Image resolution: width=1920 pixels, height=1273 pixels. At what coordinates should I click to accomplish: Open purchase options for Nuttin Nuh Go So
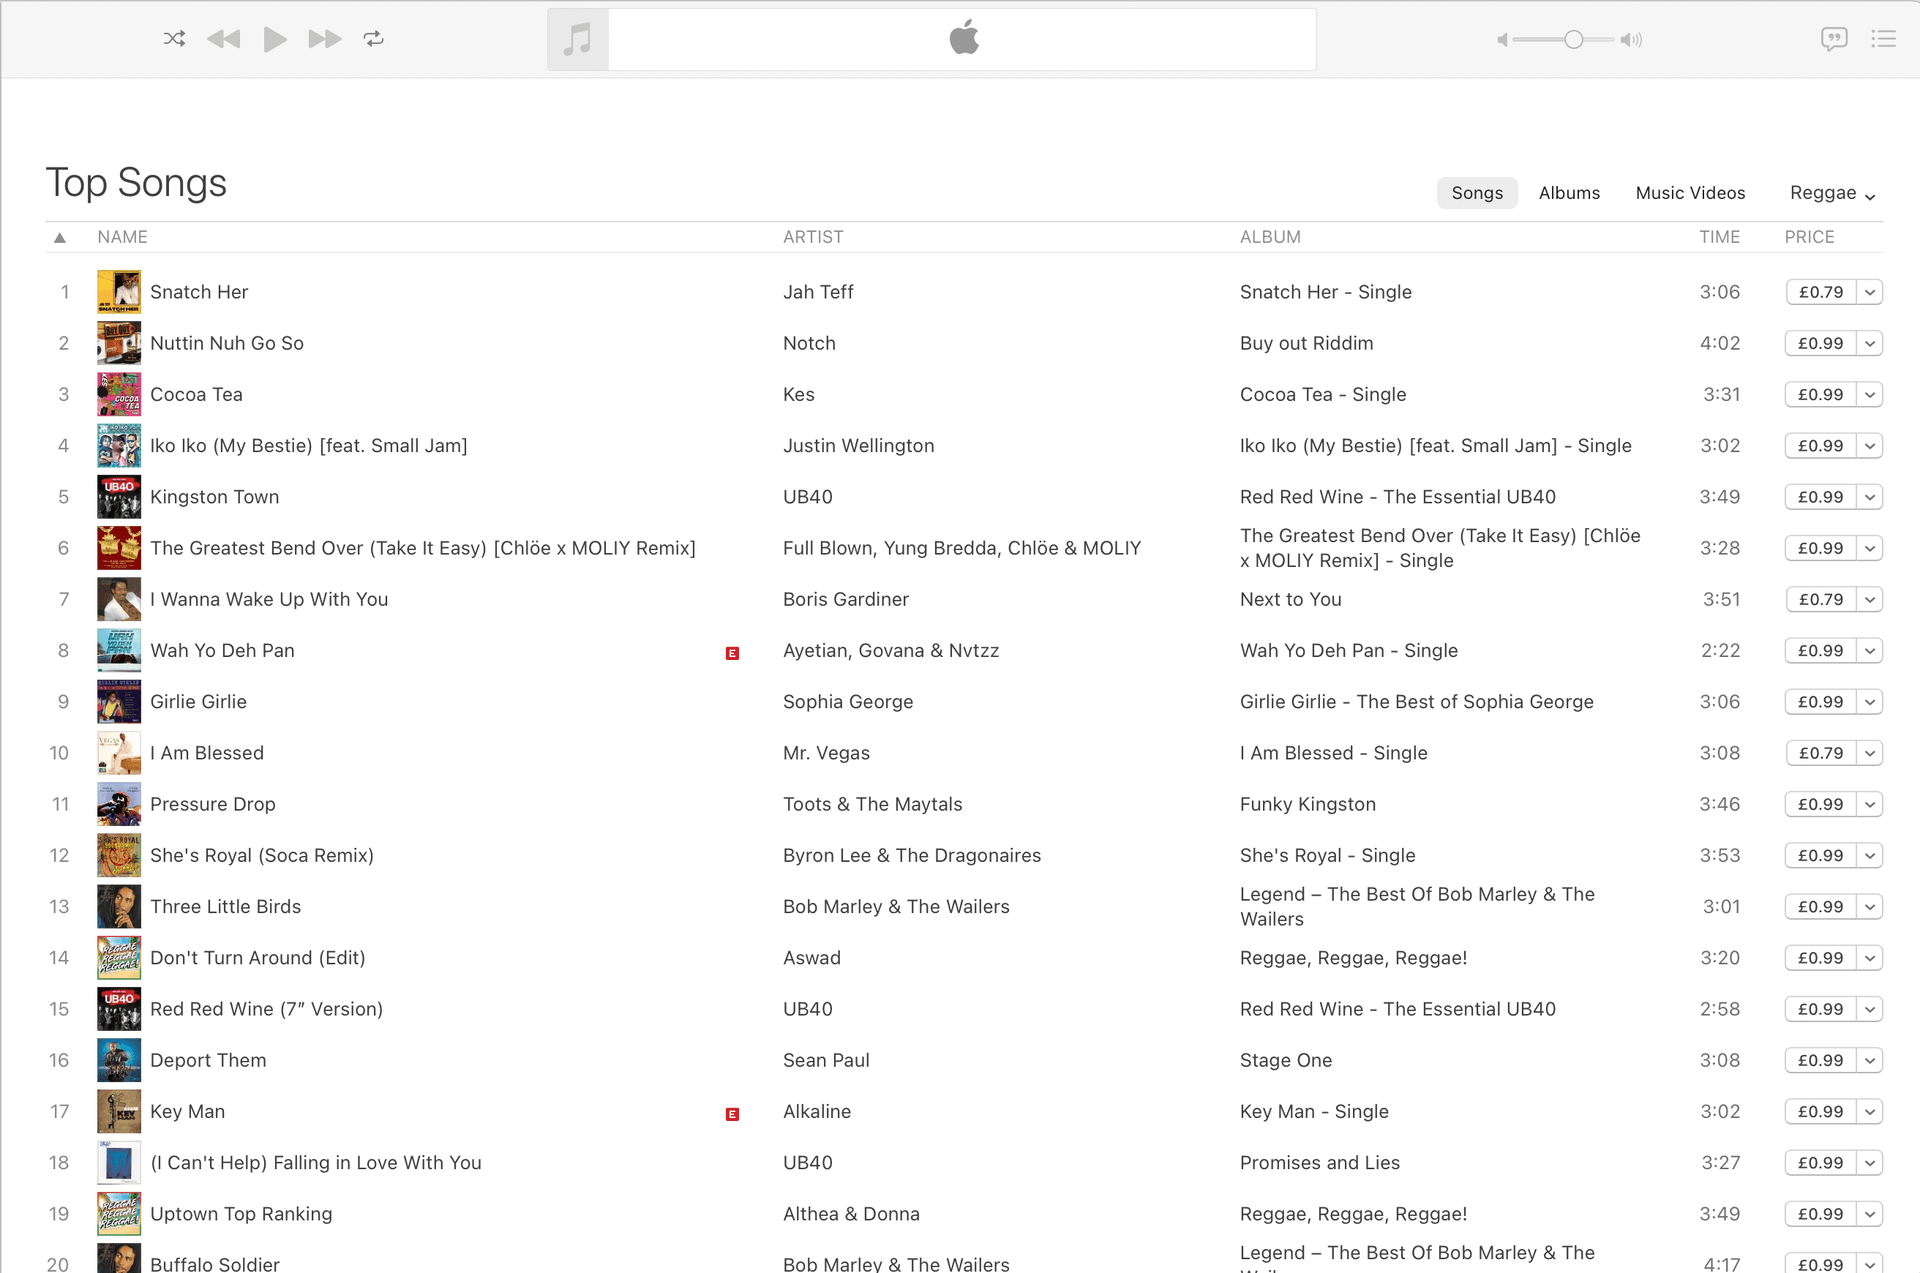click(1870, 343)
